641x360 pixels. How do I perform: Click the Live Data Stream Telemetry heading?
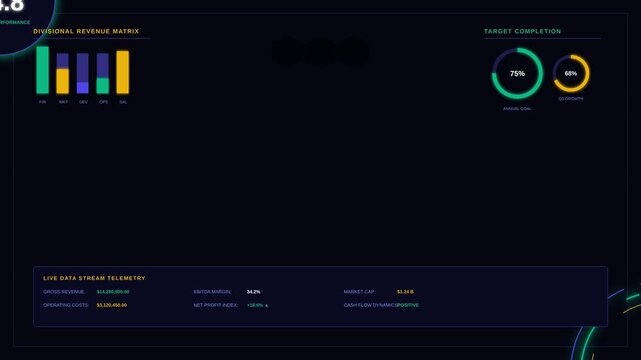(x=94, y=278)
